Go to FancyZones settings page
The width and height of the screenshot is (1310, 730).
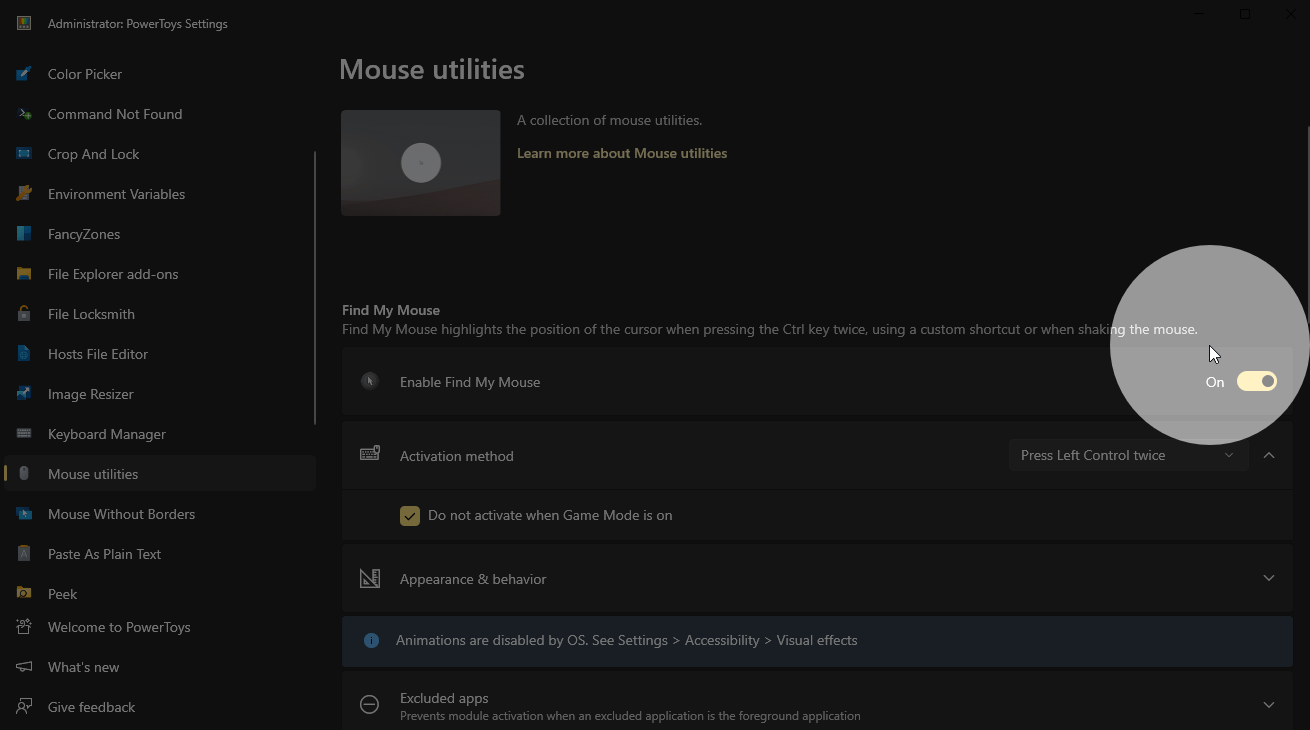[160, 234]
